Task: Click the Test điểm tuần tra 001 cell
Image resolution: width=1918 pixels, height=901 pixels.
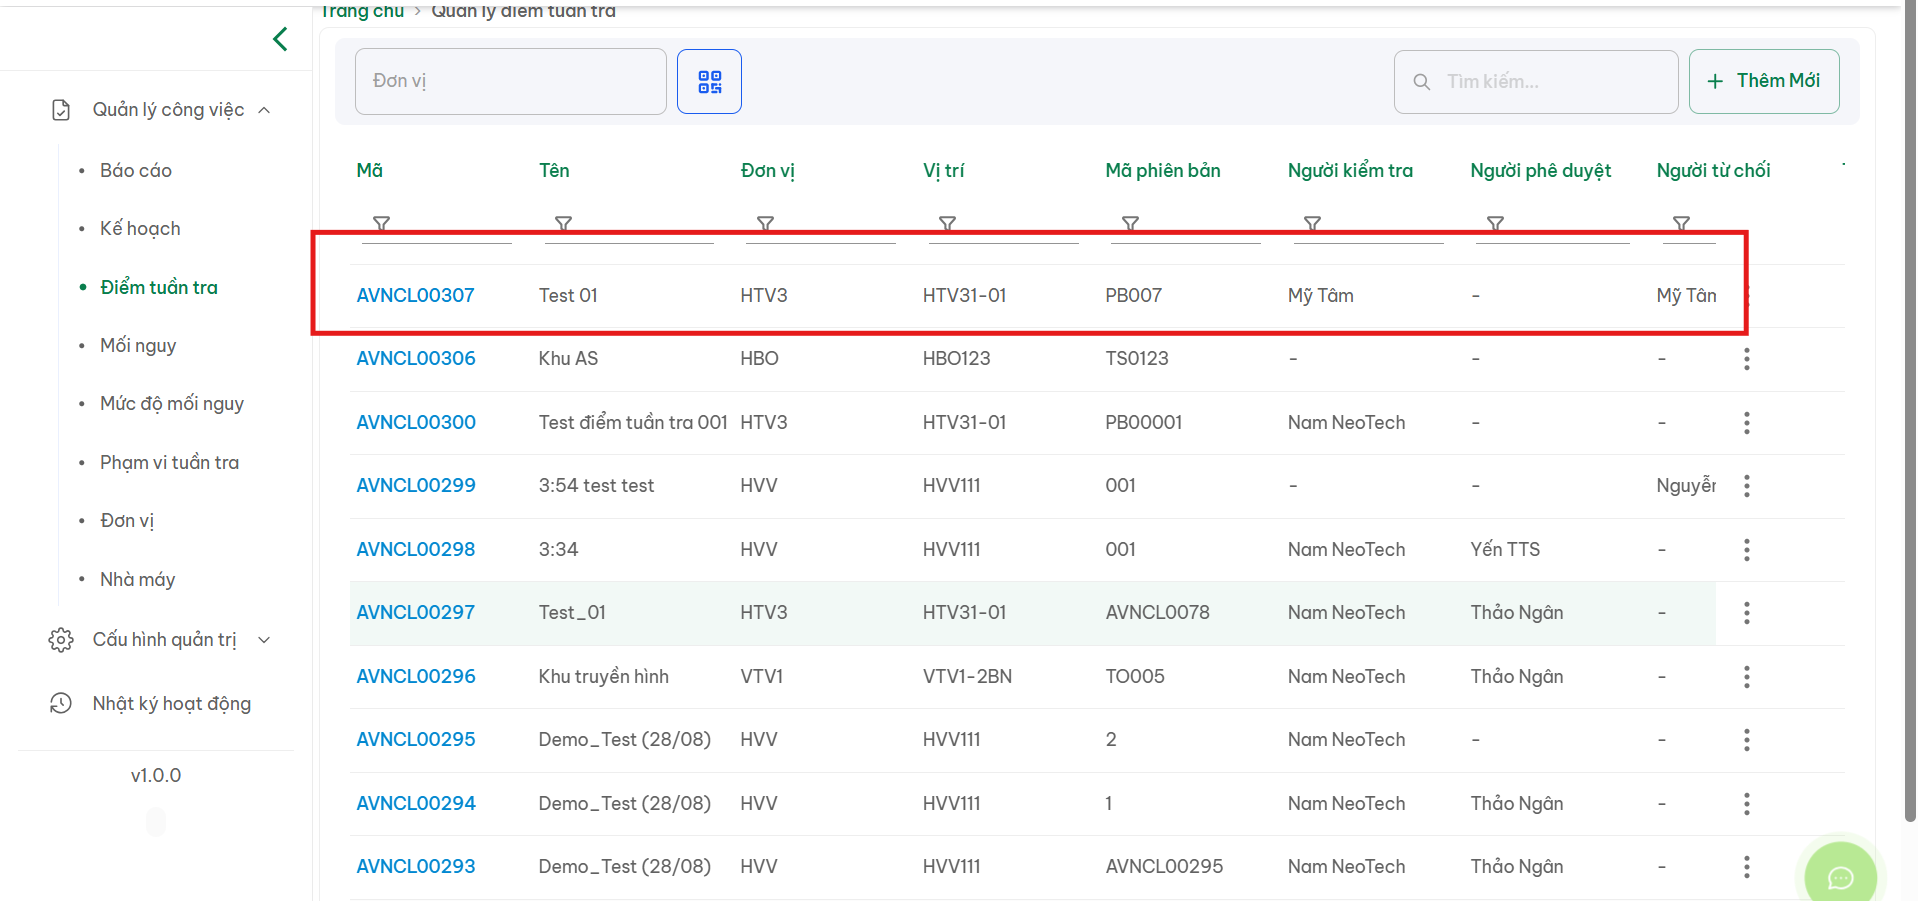Action: [633, 423]
